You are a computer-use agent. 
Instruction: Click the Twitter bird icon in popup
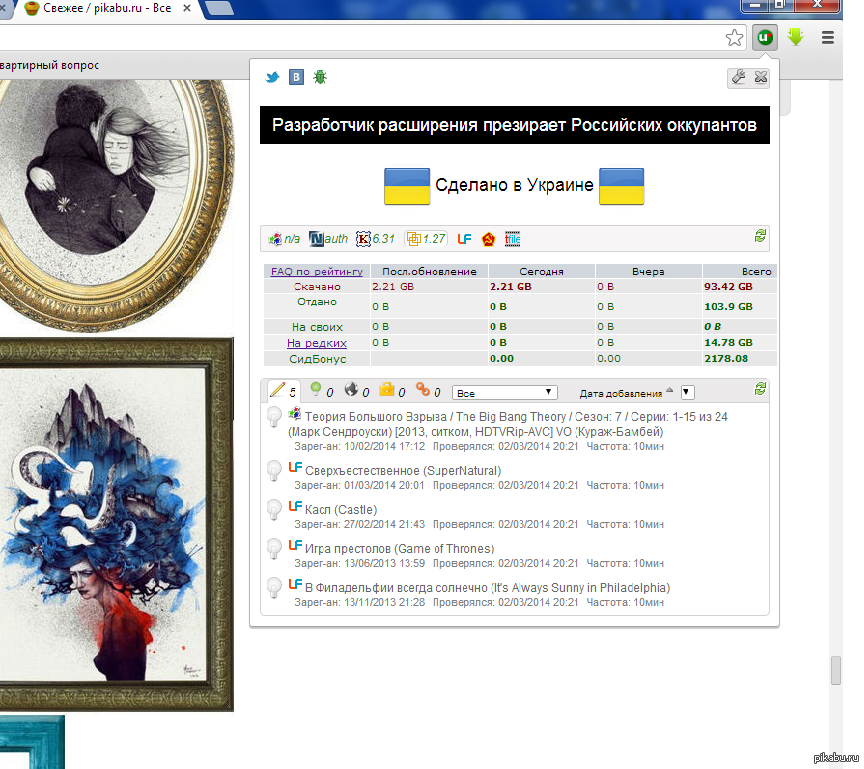(272, 77)
